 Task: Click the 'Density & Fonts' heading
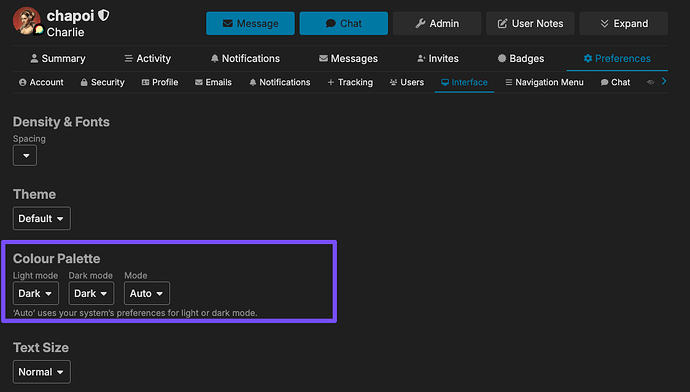tap(61, 122)
